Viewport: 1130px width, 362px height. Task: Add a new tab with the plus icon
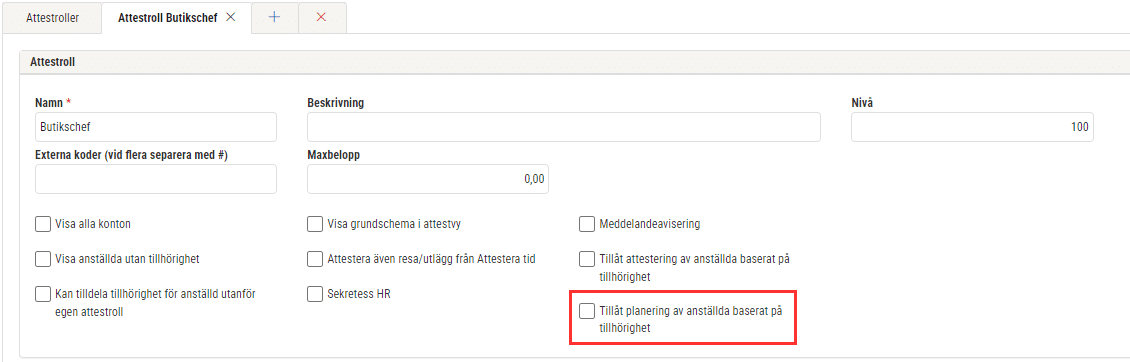275,17
